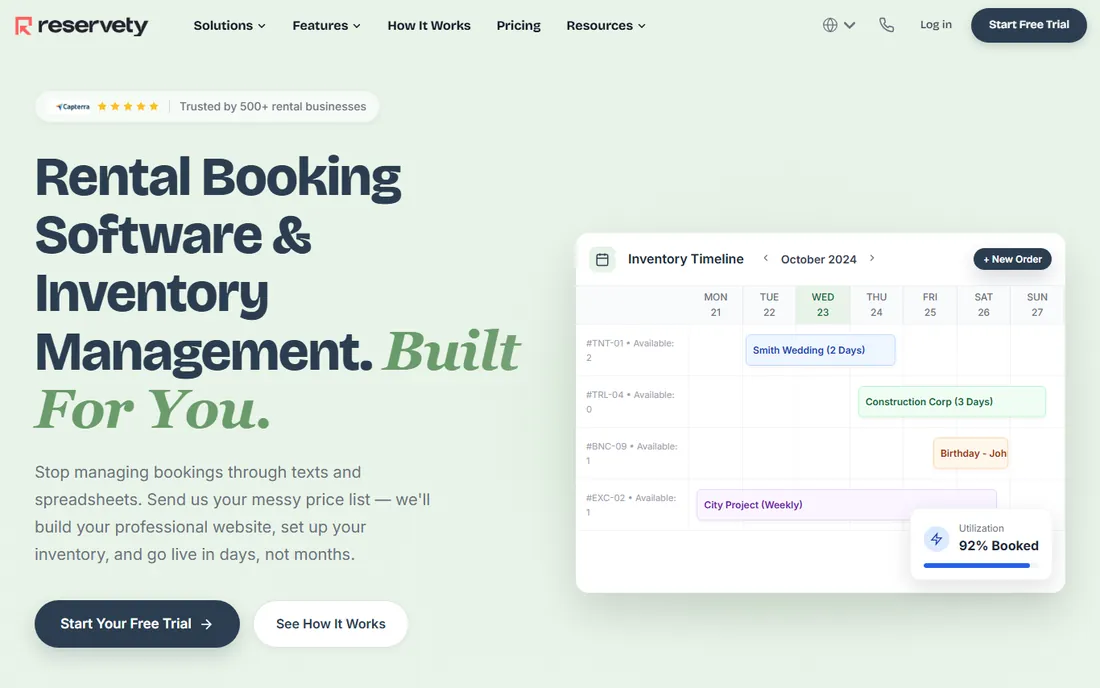Image resolution: width=1100 pixels, height=688 pixels.
Task: Click the calendar icon beside Inventory Timeline
Action: (602, 259)
